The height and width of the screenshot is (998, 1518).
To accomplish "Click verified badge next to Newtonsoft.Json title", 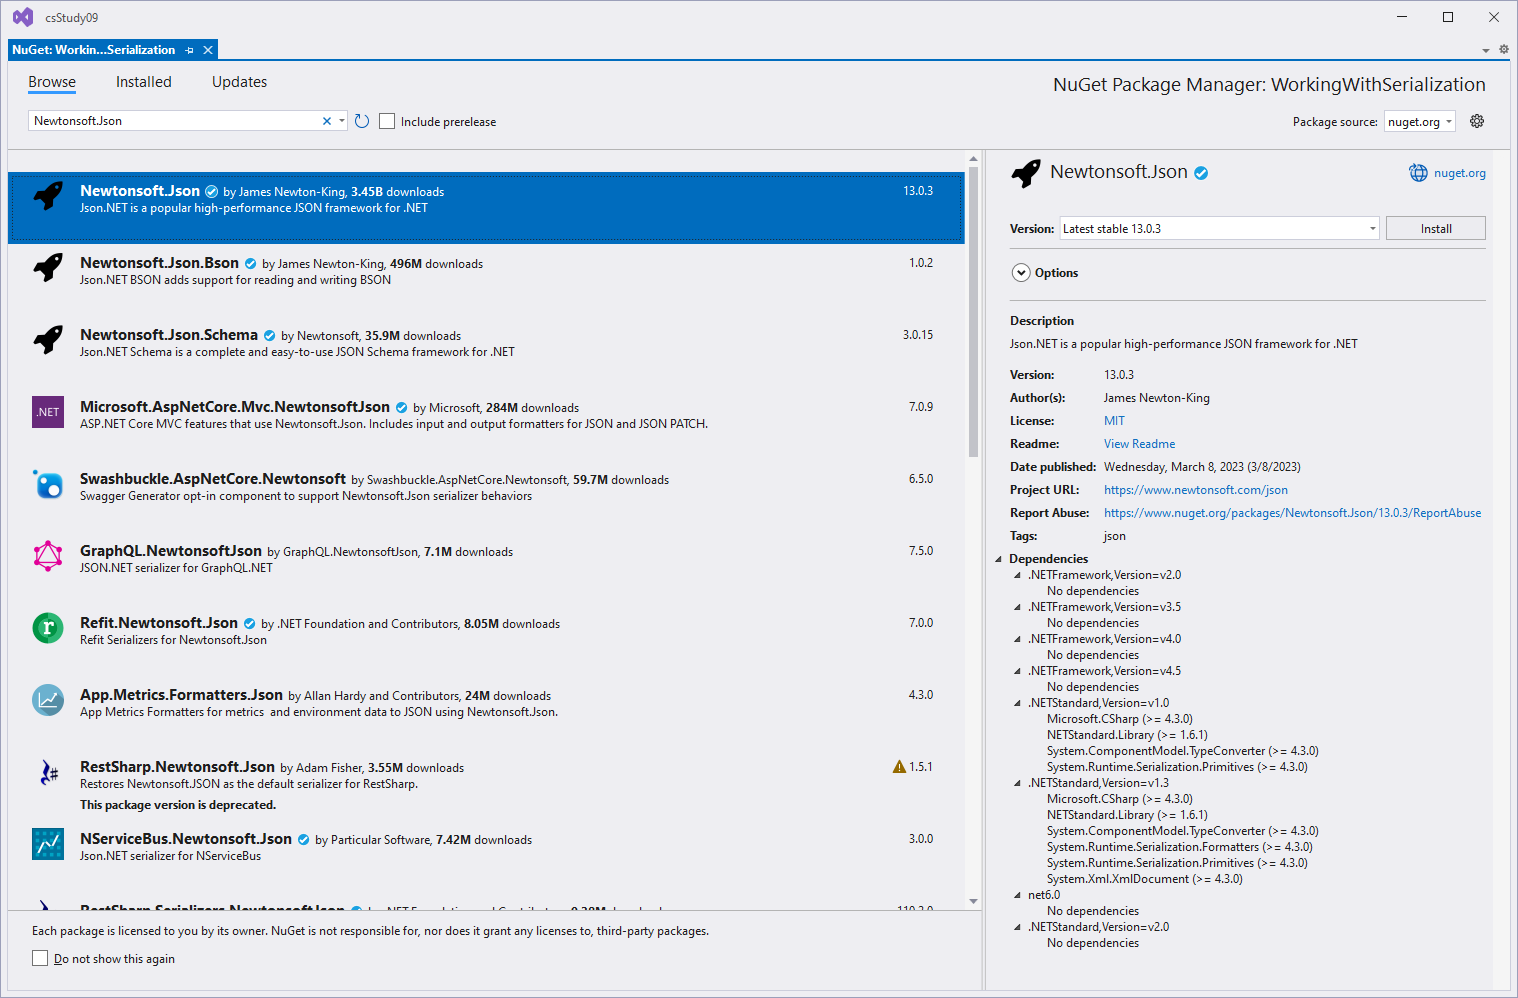I will [1201, 173].
